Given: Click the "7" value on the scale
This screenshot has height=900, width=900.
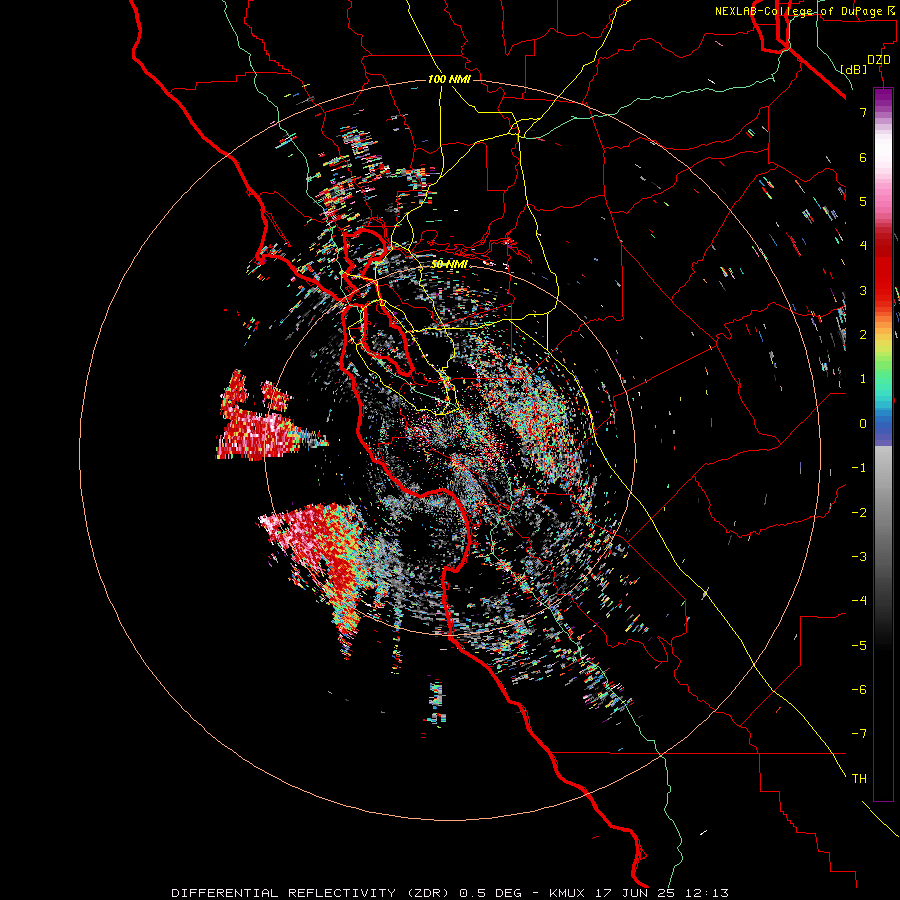Looking at the screenshot, I should point(863,112).
